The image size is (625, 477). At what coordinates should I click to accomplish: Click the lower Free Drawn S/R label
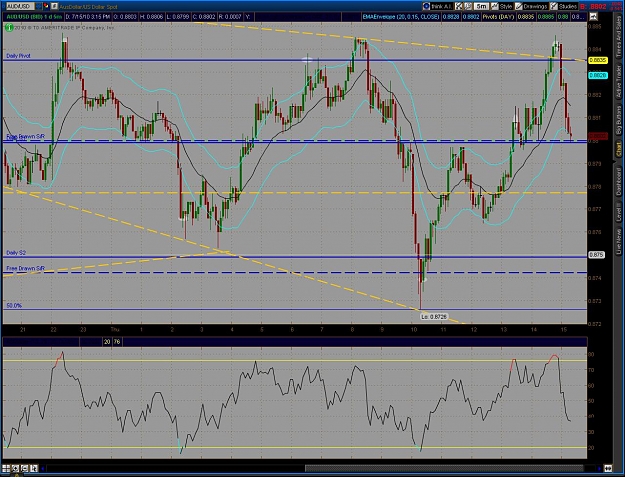[26, 269]
